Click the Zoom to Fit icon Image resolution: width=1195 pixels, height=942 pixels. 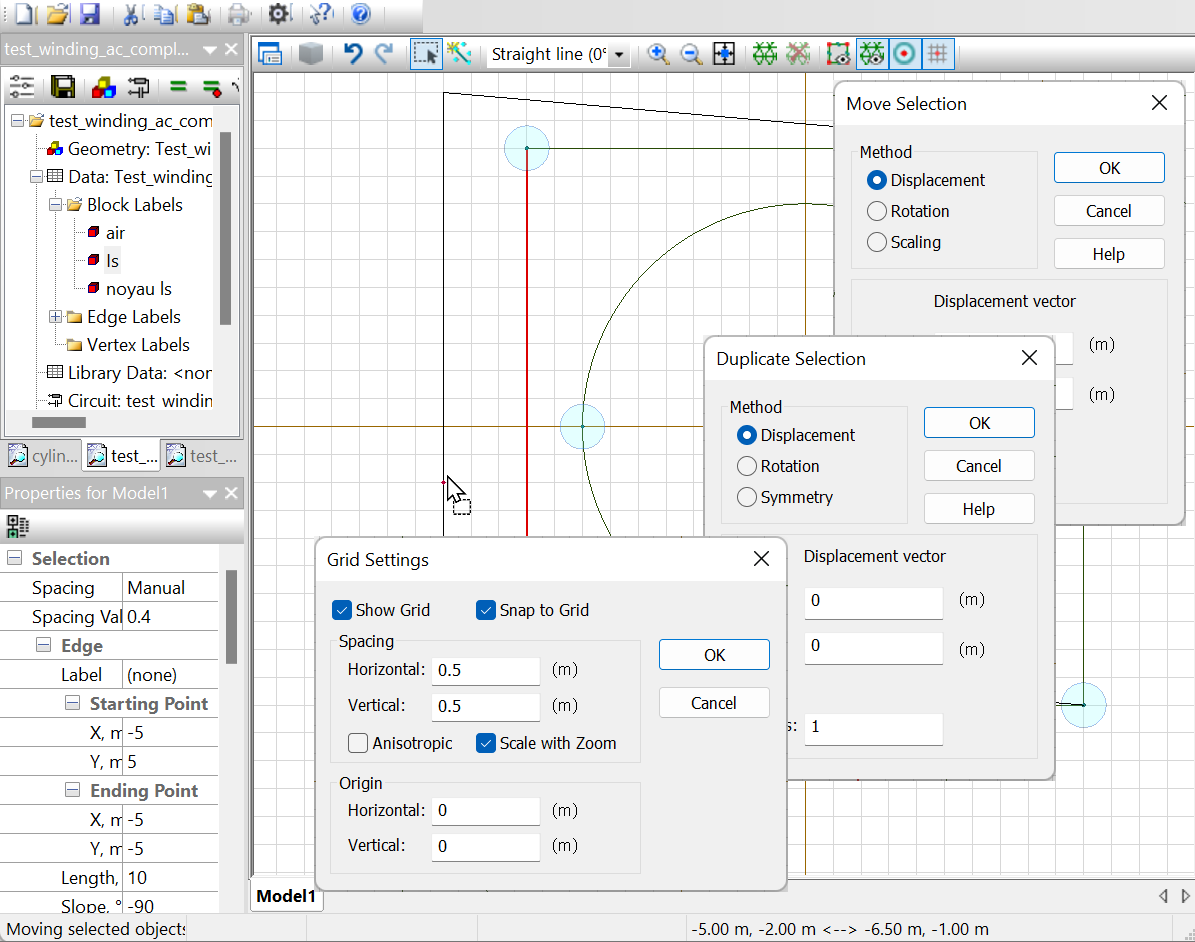coord(724,54)
